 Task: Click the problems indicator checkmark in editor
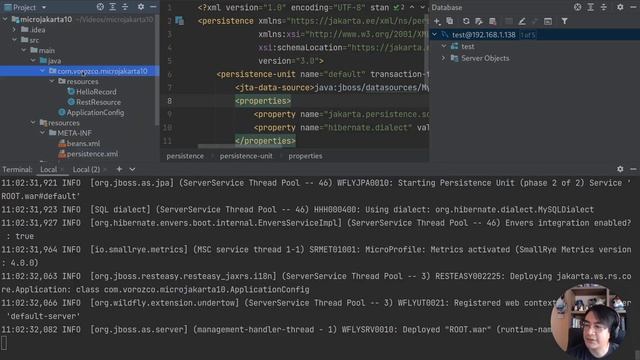tap(399, 7)
